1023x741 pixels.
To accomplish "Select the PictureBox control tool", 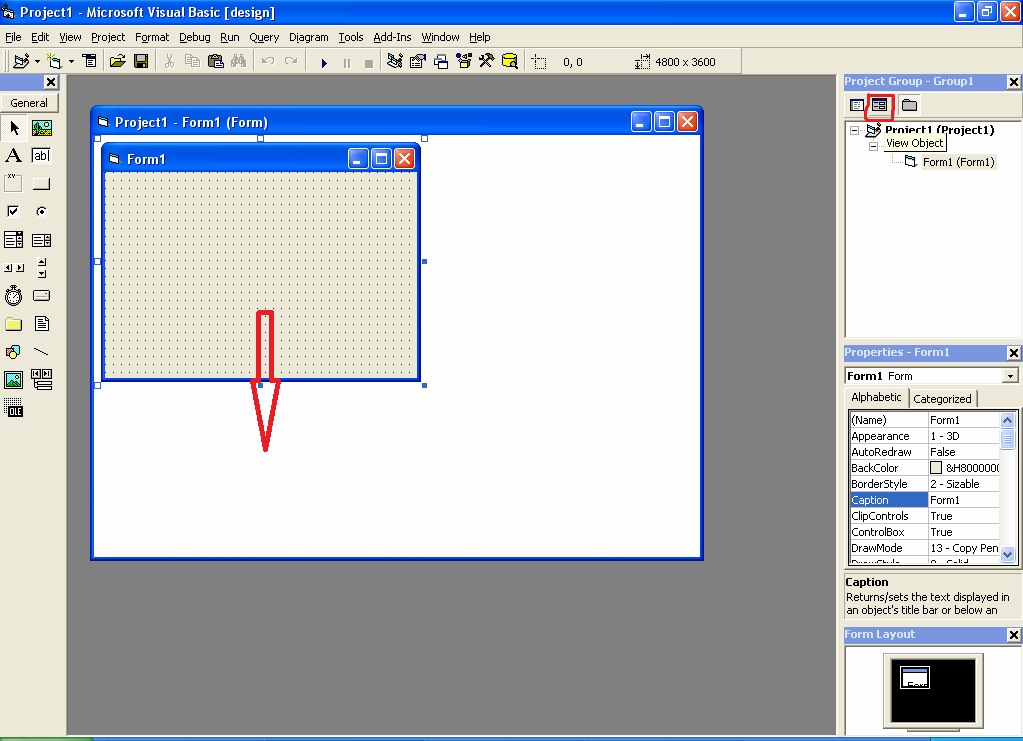I will click(41, 128).
